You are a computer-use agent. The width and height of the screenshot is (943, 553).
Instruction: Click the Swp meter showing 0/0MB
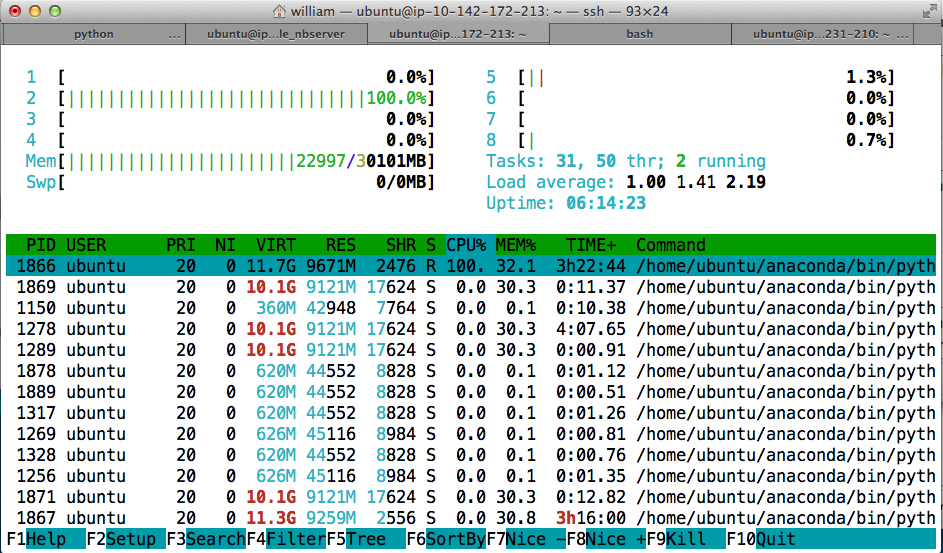[x=230, y=182]
